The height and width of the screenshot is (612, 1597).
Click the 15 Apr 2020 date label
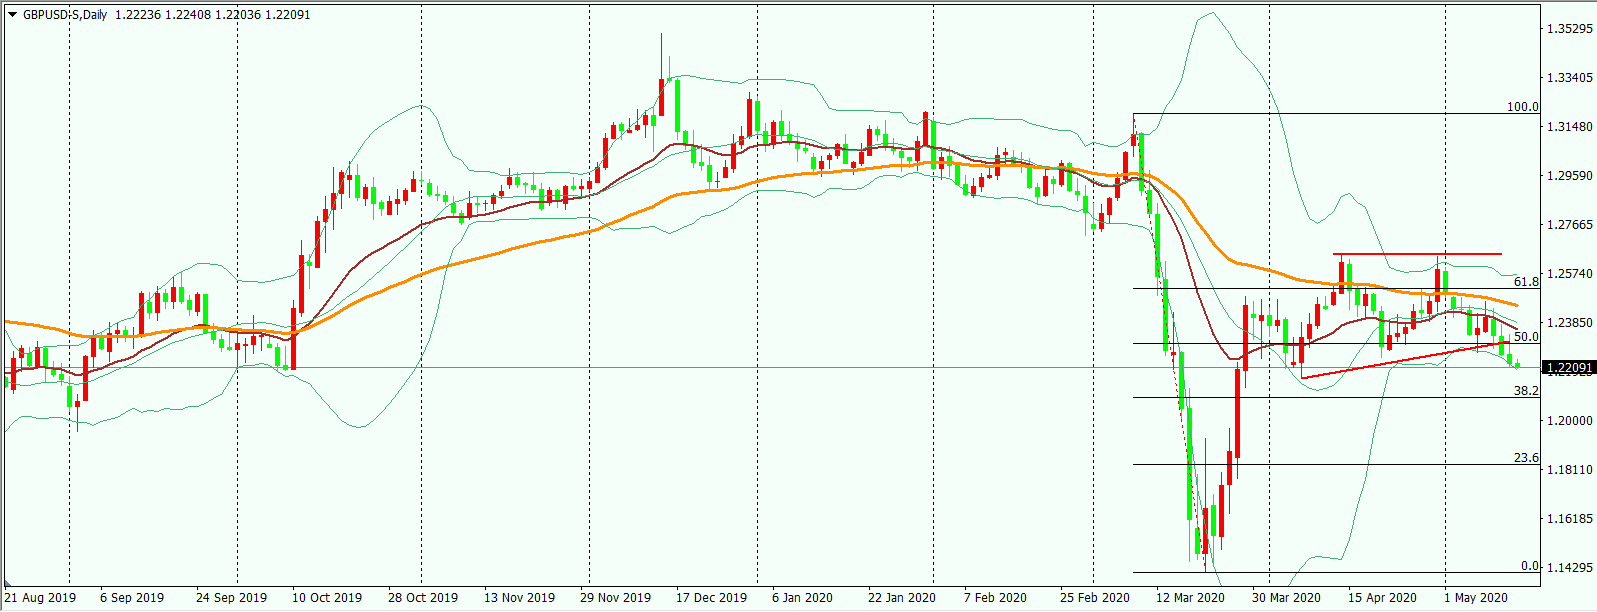pos(1382,598)
